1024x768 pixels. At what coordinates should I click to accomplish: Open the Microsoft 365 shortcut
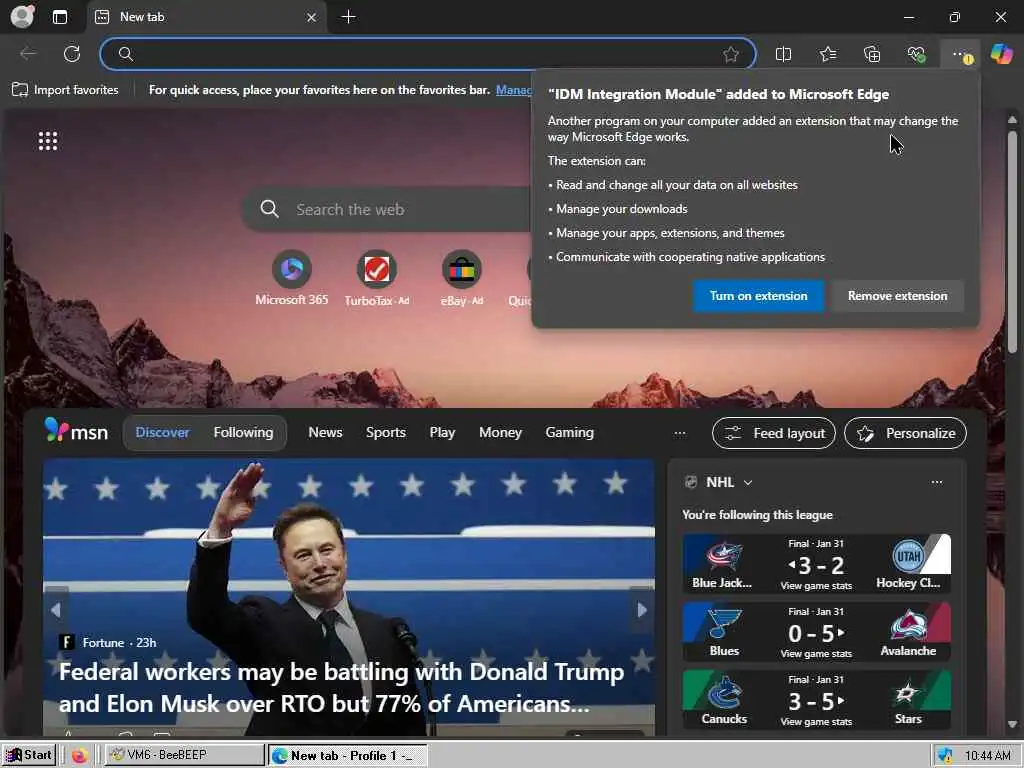pos(291,279)
